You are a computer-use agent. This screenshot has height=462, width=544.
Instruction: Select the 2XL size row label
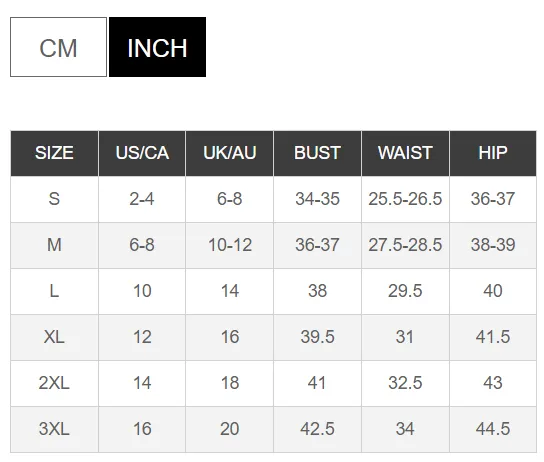[x=54, y=383]
